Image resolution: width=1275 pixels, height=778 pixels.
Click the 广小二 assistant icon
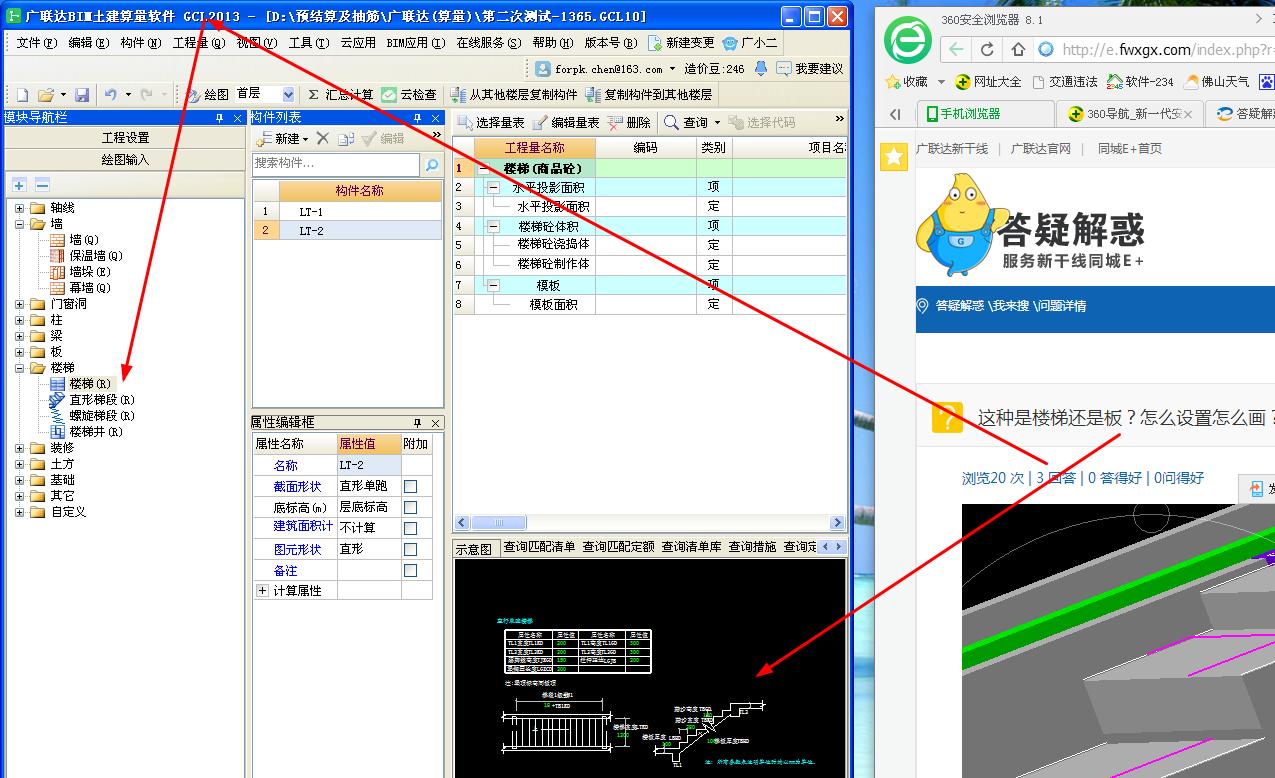[750, 43]
